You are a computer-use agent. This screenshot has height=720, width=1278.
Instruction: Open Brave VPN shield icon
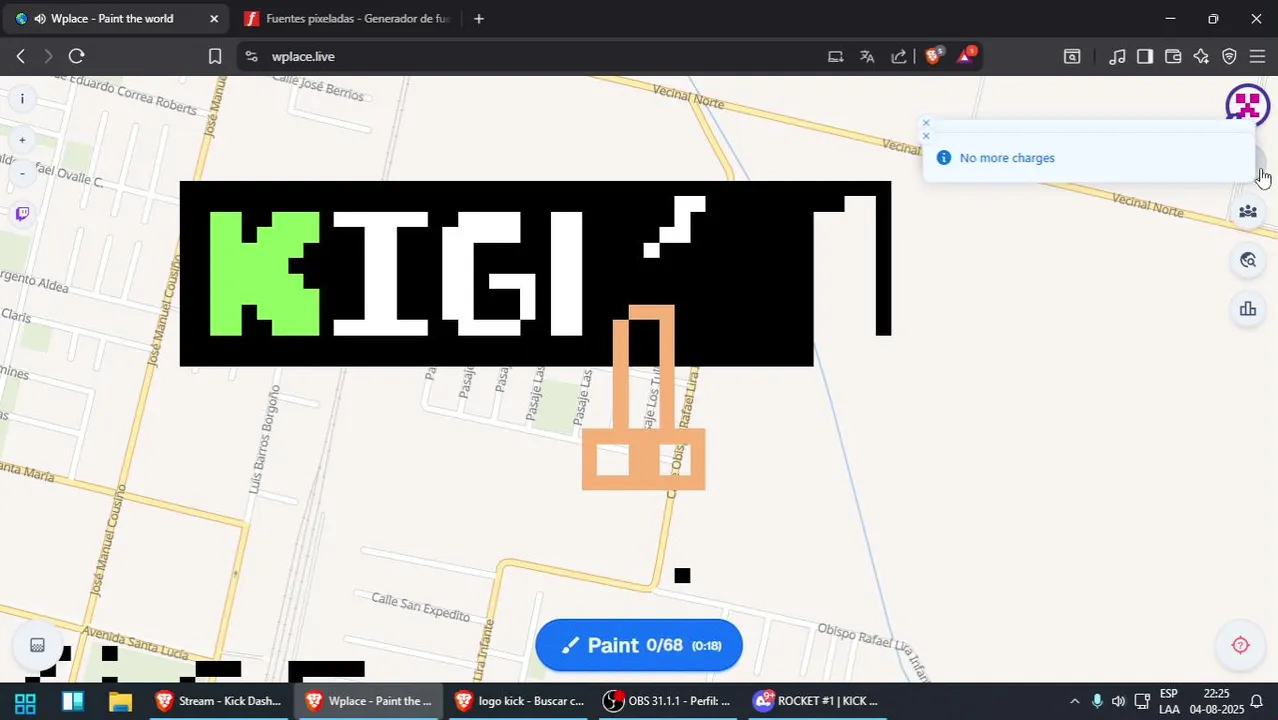pos(1229,56)
